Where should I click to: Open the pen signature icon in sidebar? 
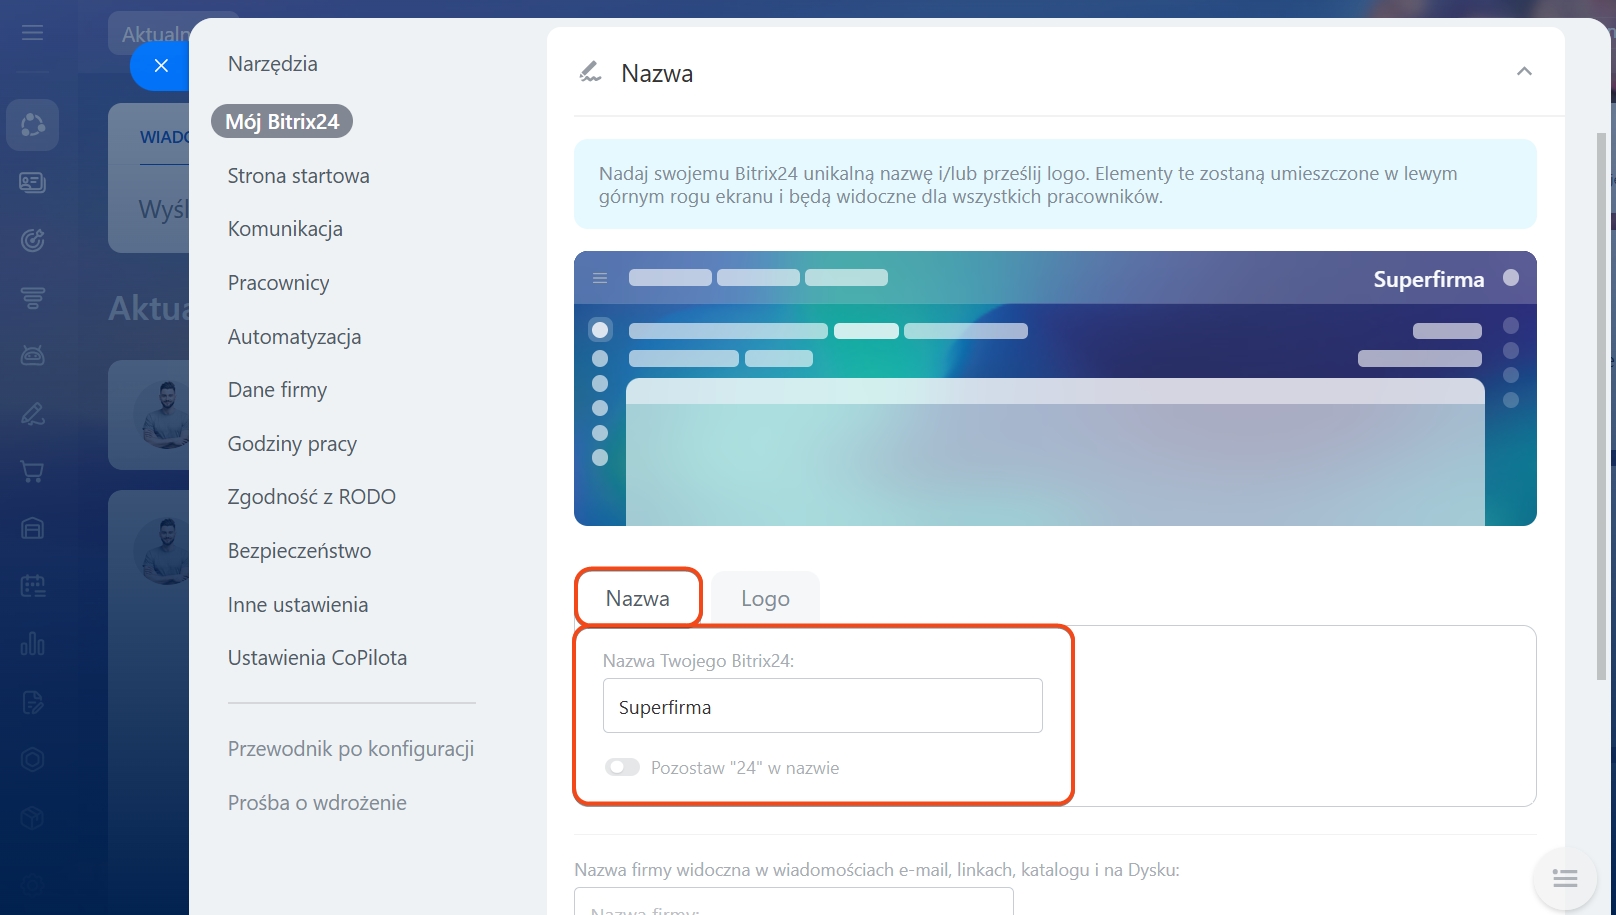tap(33, 413)
